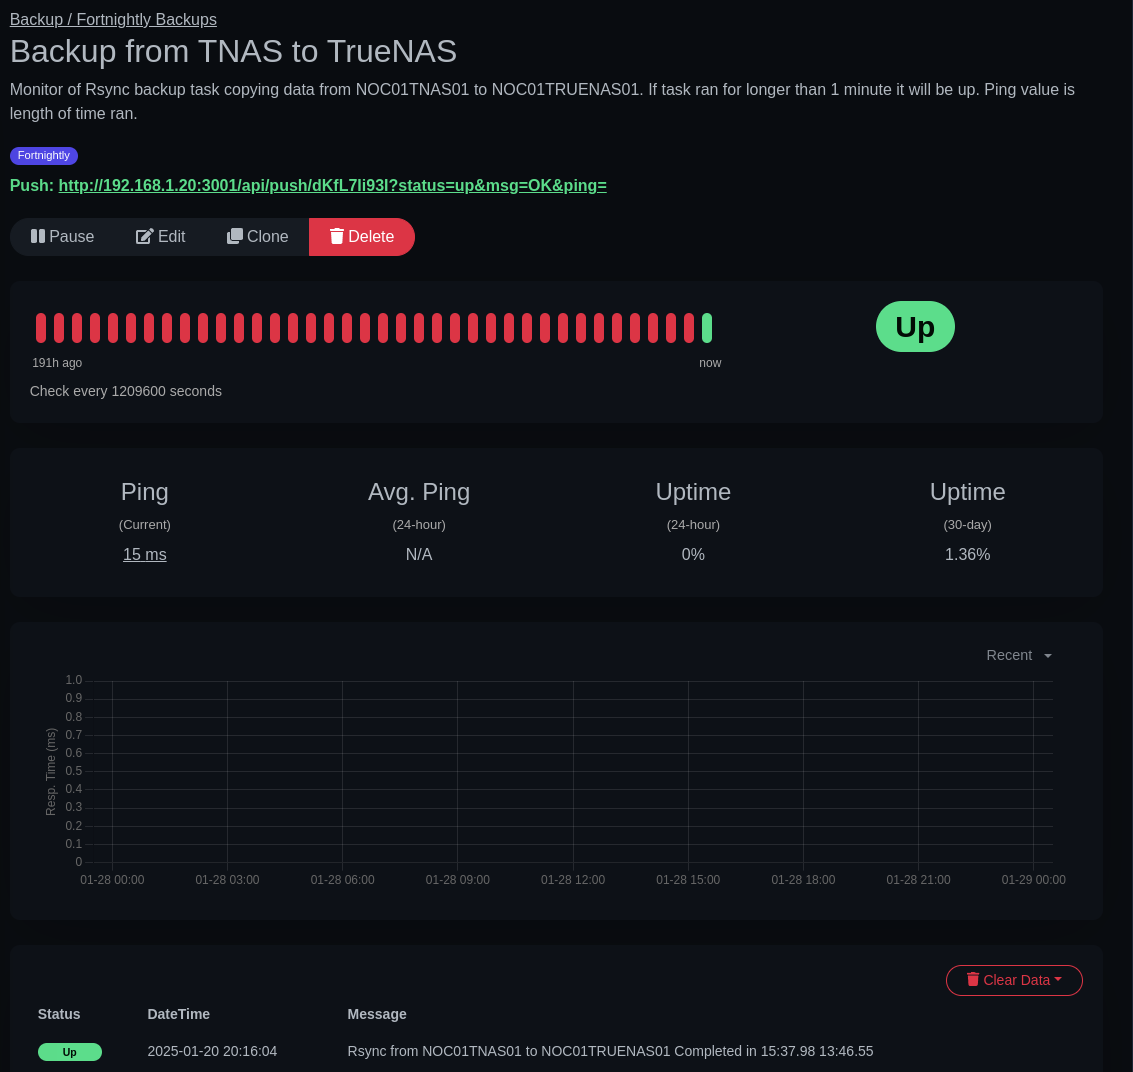Click the Status column header
1133x1072 pixels.
(59, 1014)
